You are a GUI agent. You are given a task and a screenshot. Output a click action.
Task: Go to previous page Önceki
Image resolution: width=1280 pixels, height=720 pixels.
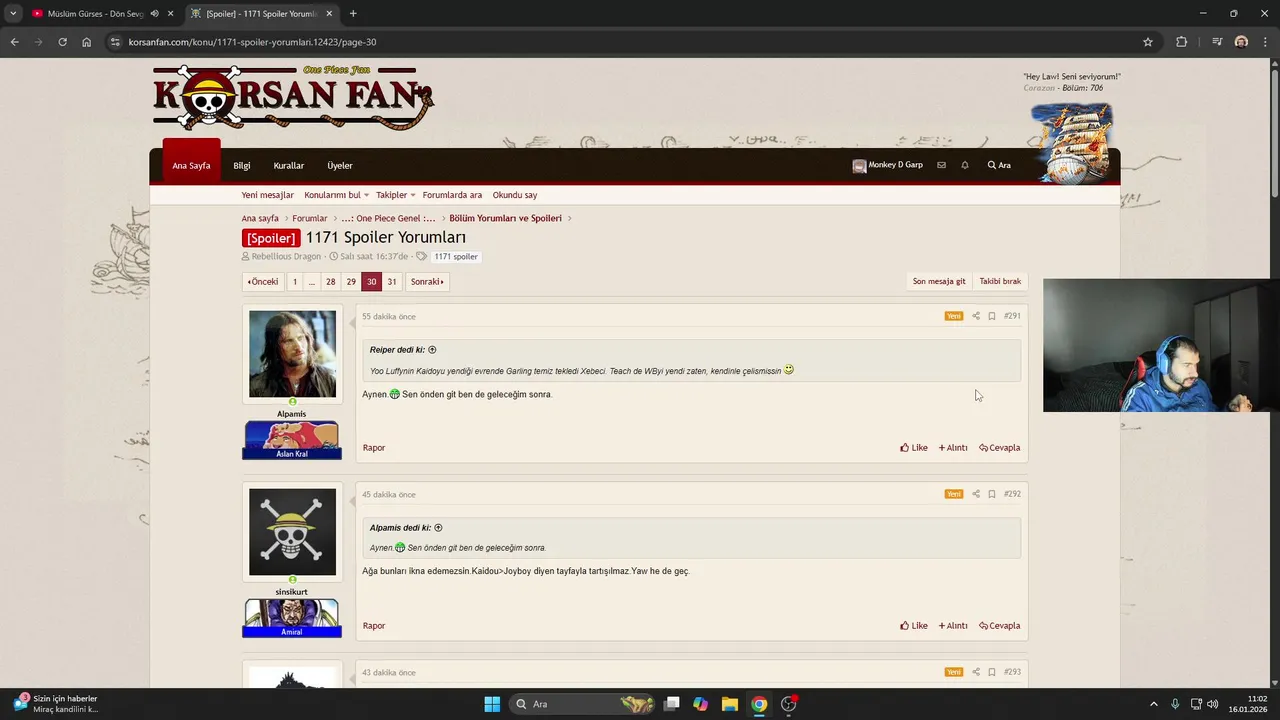[263, 282]
